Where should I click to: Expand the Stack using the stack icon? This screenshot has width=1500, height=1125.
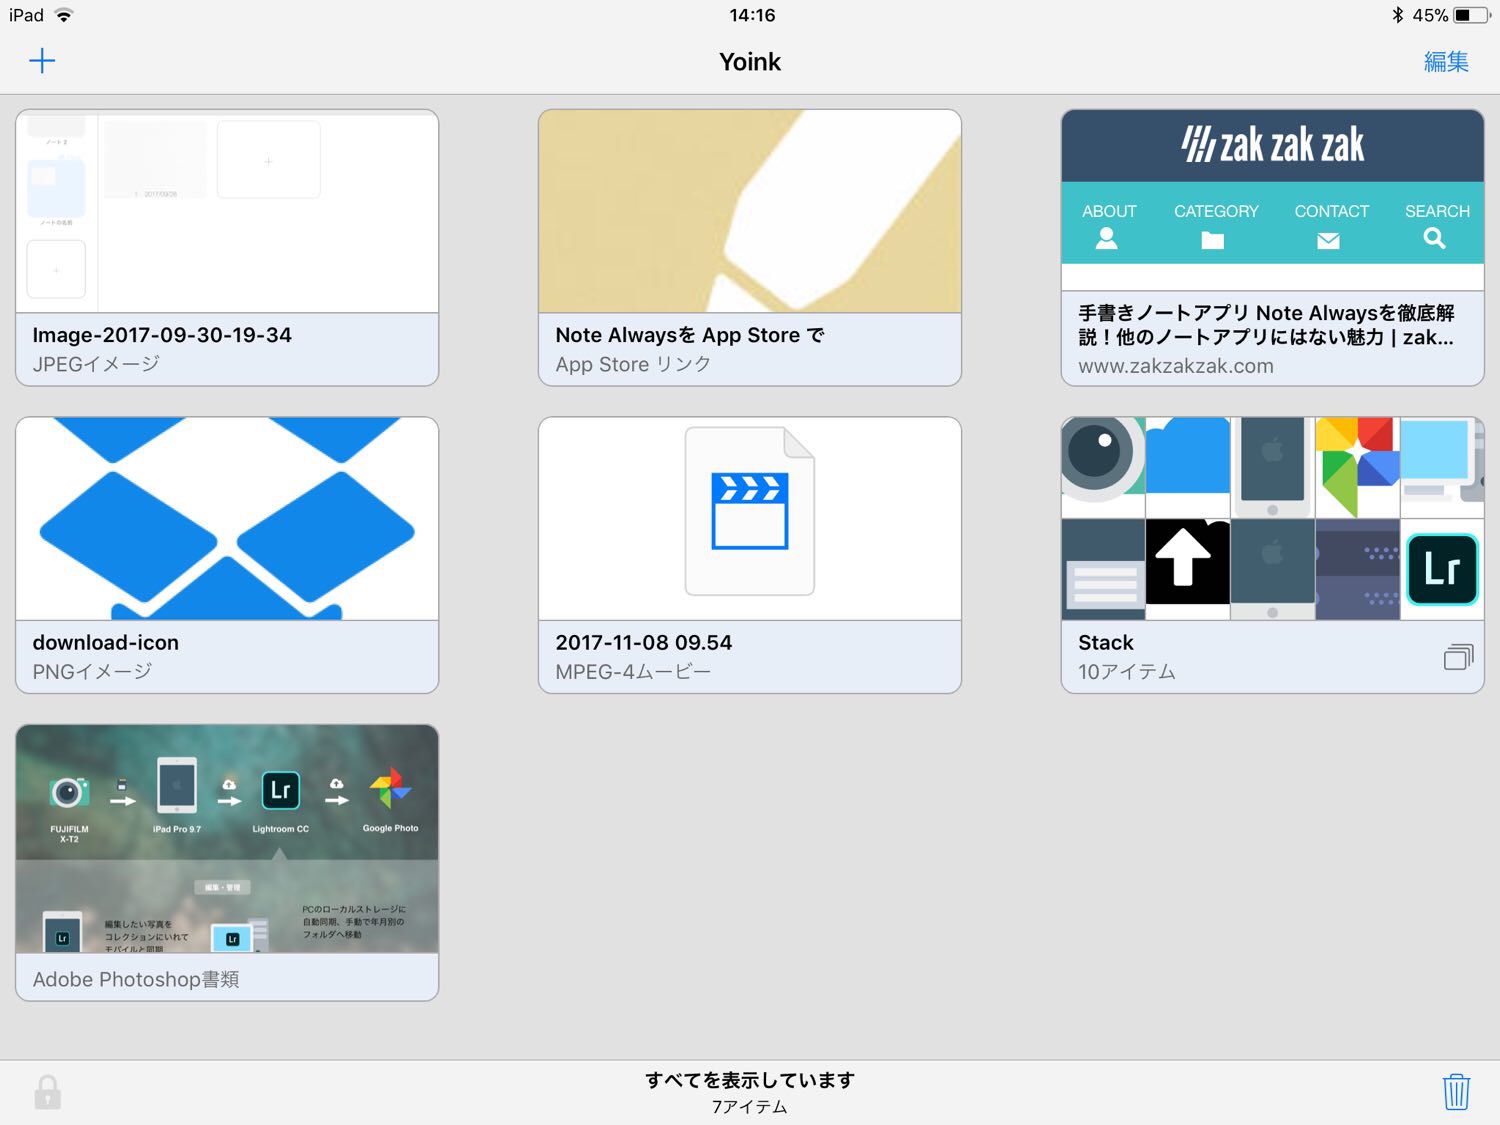(1459, 657)
